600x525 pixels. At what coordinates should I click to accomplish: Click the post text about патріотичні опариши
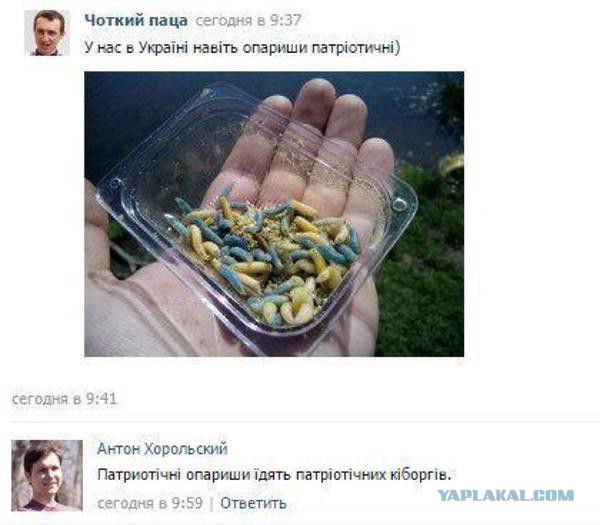point(242,48)
